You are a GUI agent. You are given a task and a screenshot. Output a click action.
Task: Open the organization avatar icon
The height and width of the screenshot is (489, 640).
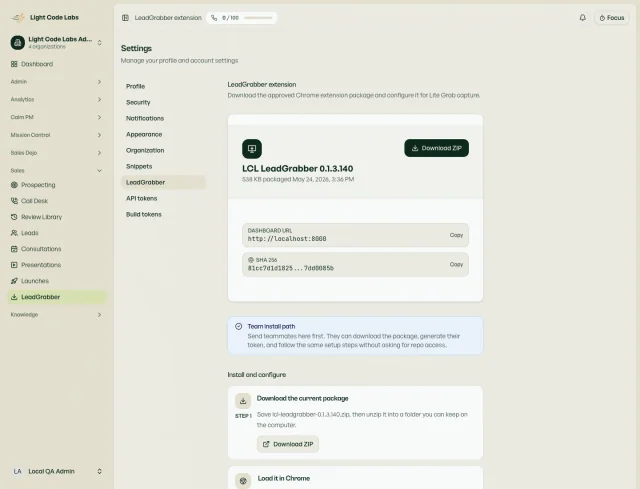18,42
